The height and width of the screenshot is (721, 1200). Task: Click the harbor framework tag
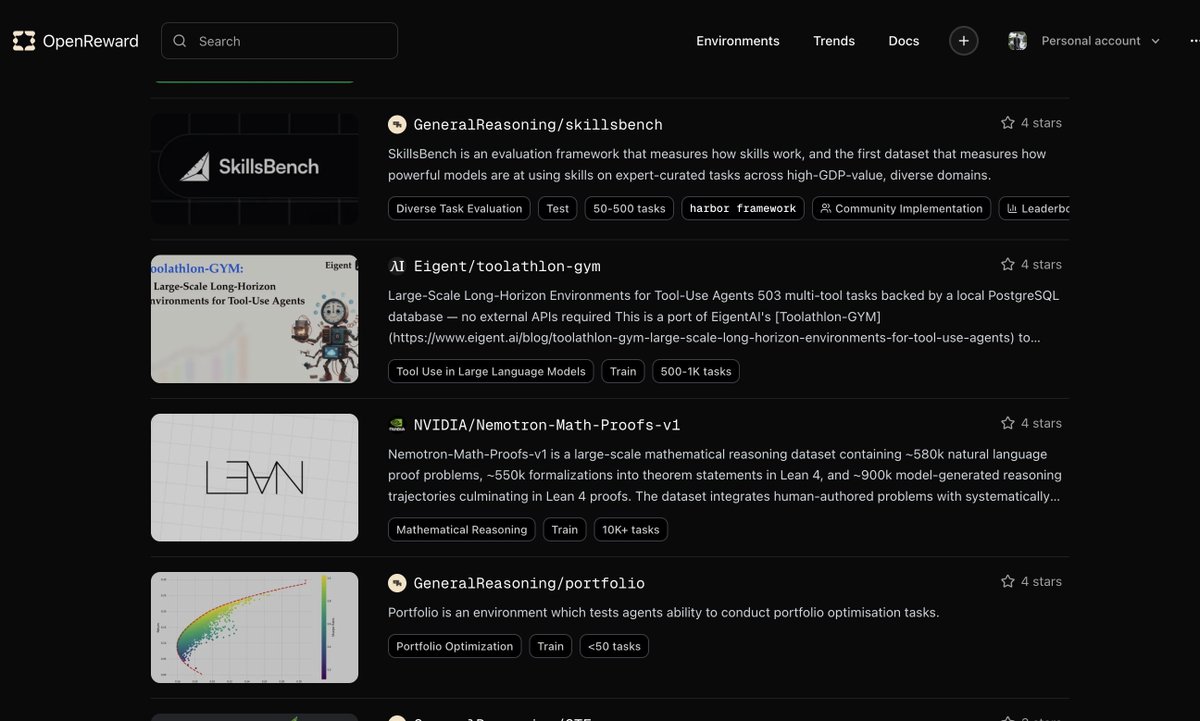click(x=743, y=208)
